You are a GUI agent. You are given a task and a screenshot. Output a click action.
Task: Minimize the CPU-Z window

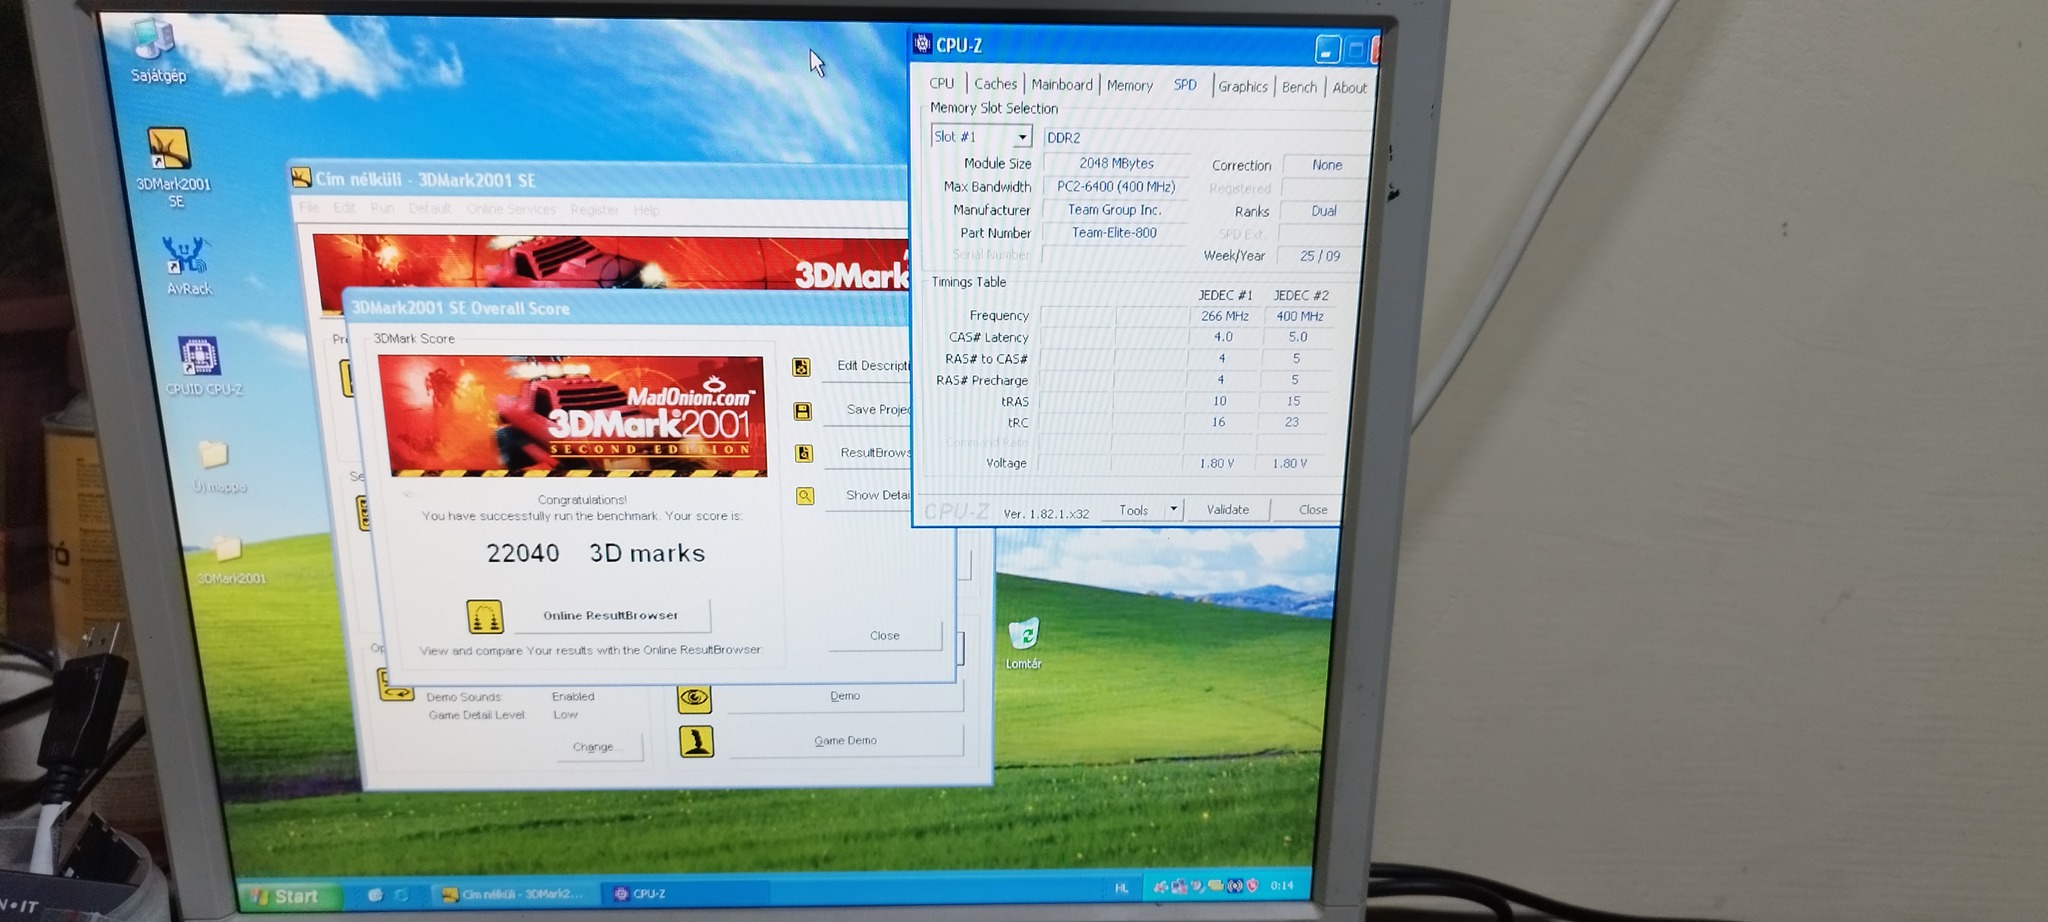(x=1327, y=49)
